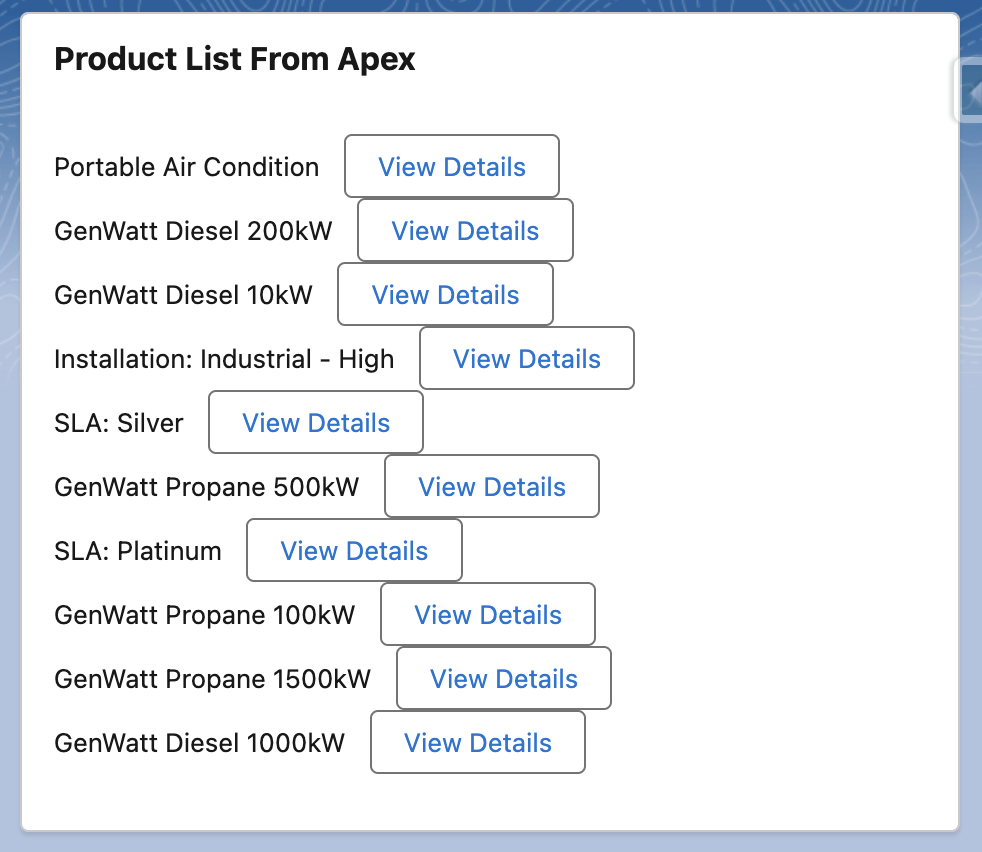Click the GenWatt Diesel 1000kW product name
This screenshot has width=982, height=852.
pyautogui.click(x=200, y=742)
